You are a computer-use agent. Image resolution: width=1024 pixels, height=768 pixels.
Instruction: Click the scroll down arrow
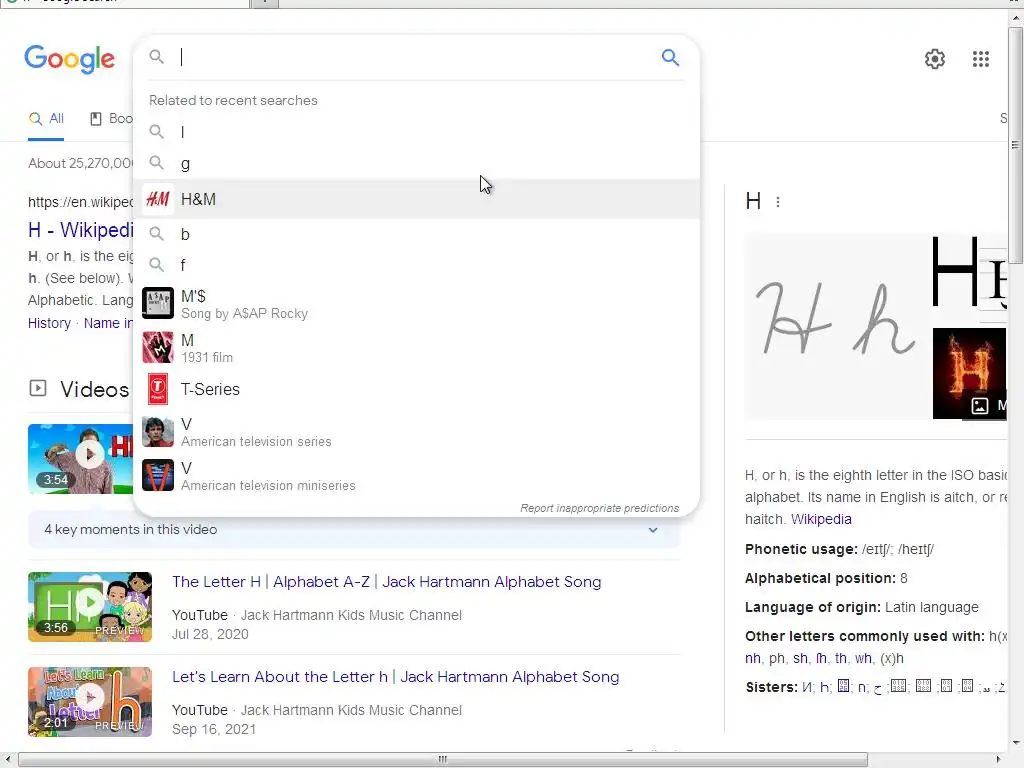pyautogui.click(x=1016, y=743)
